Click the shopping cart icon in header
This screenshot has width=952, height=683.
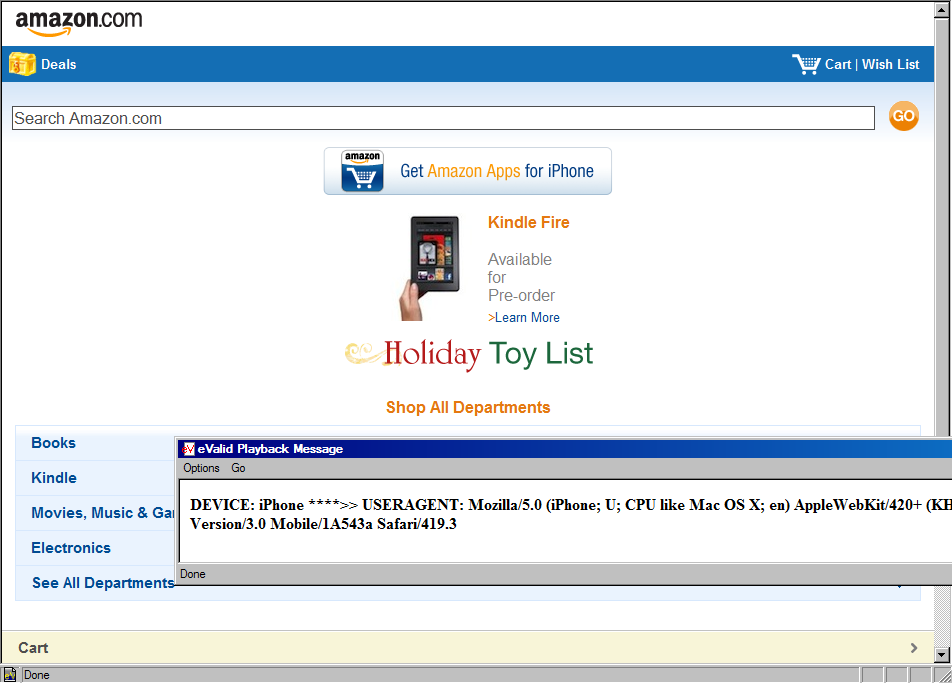pos(806,64)
